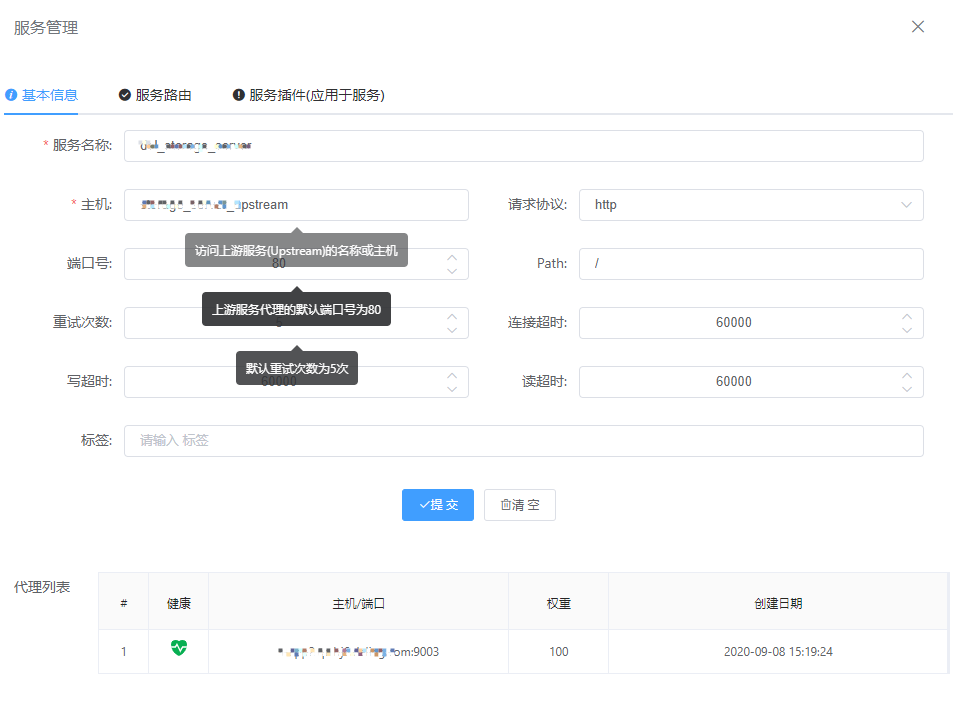953x706 pixels.
Task: Increase the 连接超时 value
Action: click(907, 316)
